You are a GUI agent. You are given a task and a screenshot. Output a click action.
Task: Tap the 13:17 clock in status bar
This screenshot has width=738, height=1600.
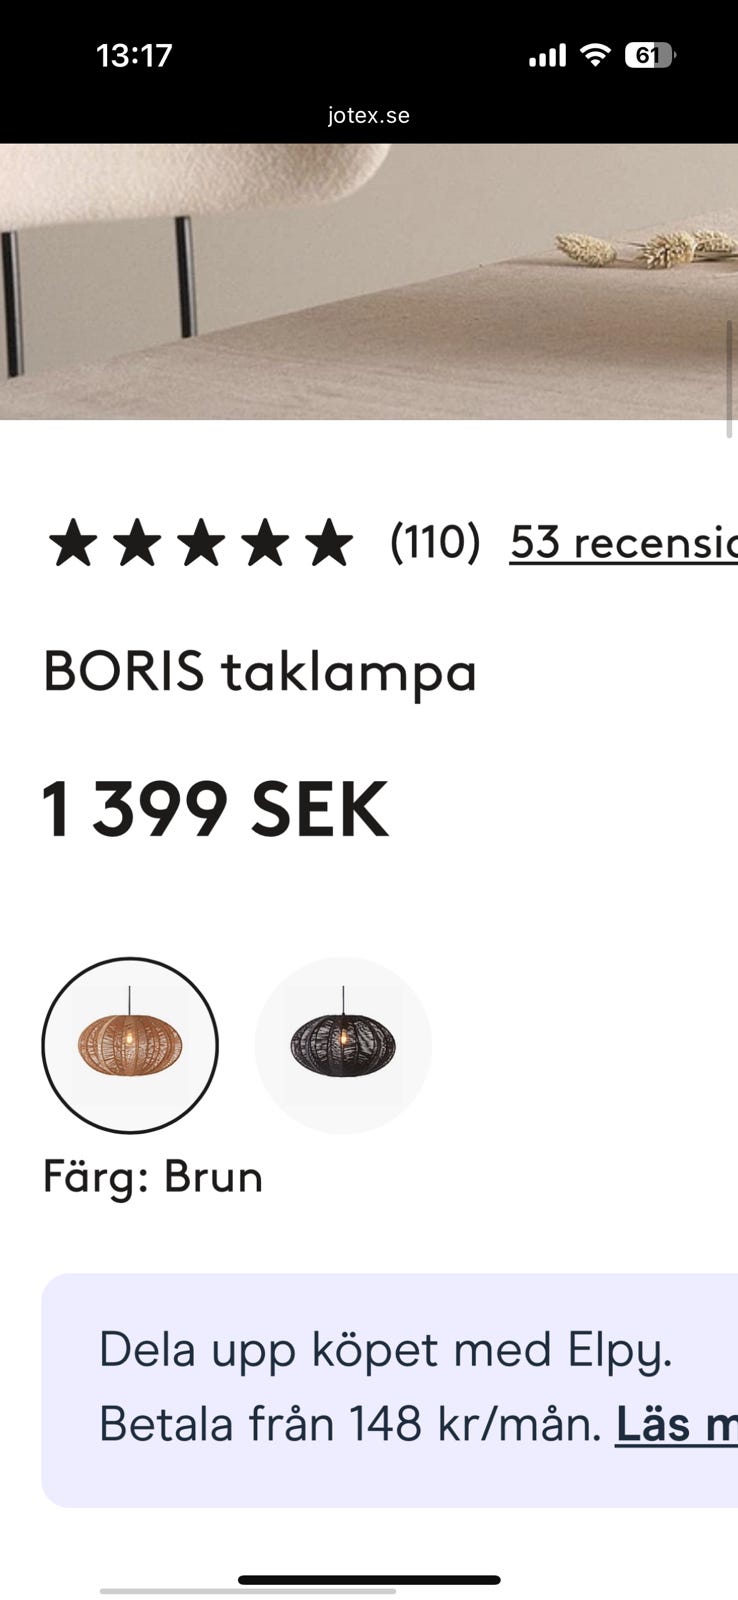134,55
